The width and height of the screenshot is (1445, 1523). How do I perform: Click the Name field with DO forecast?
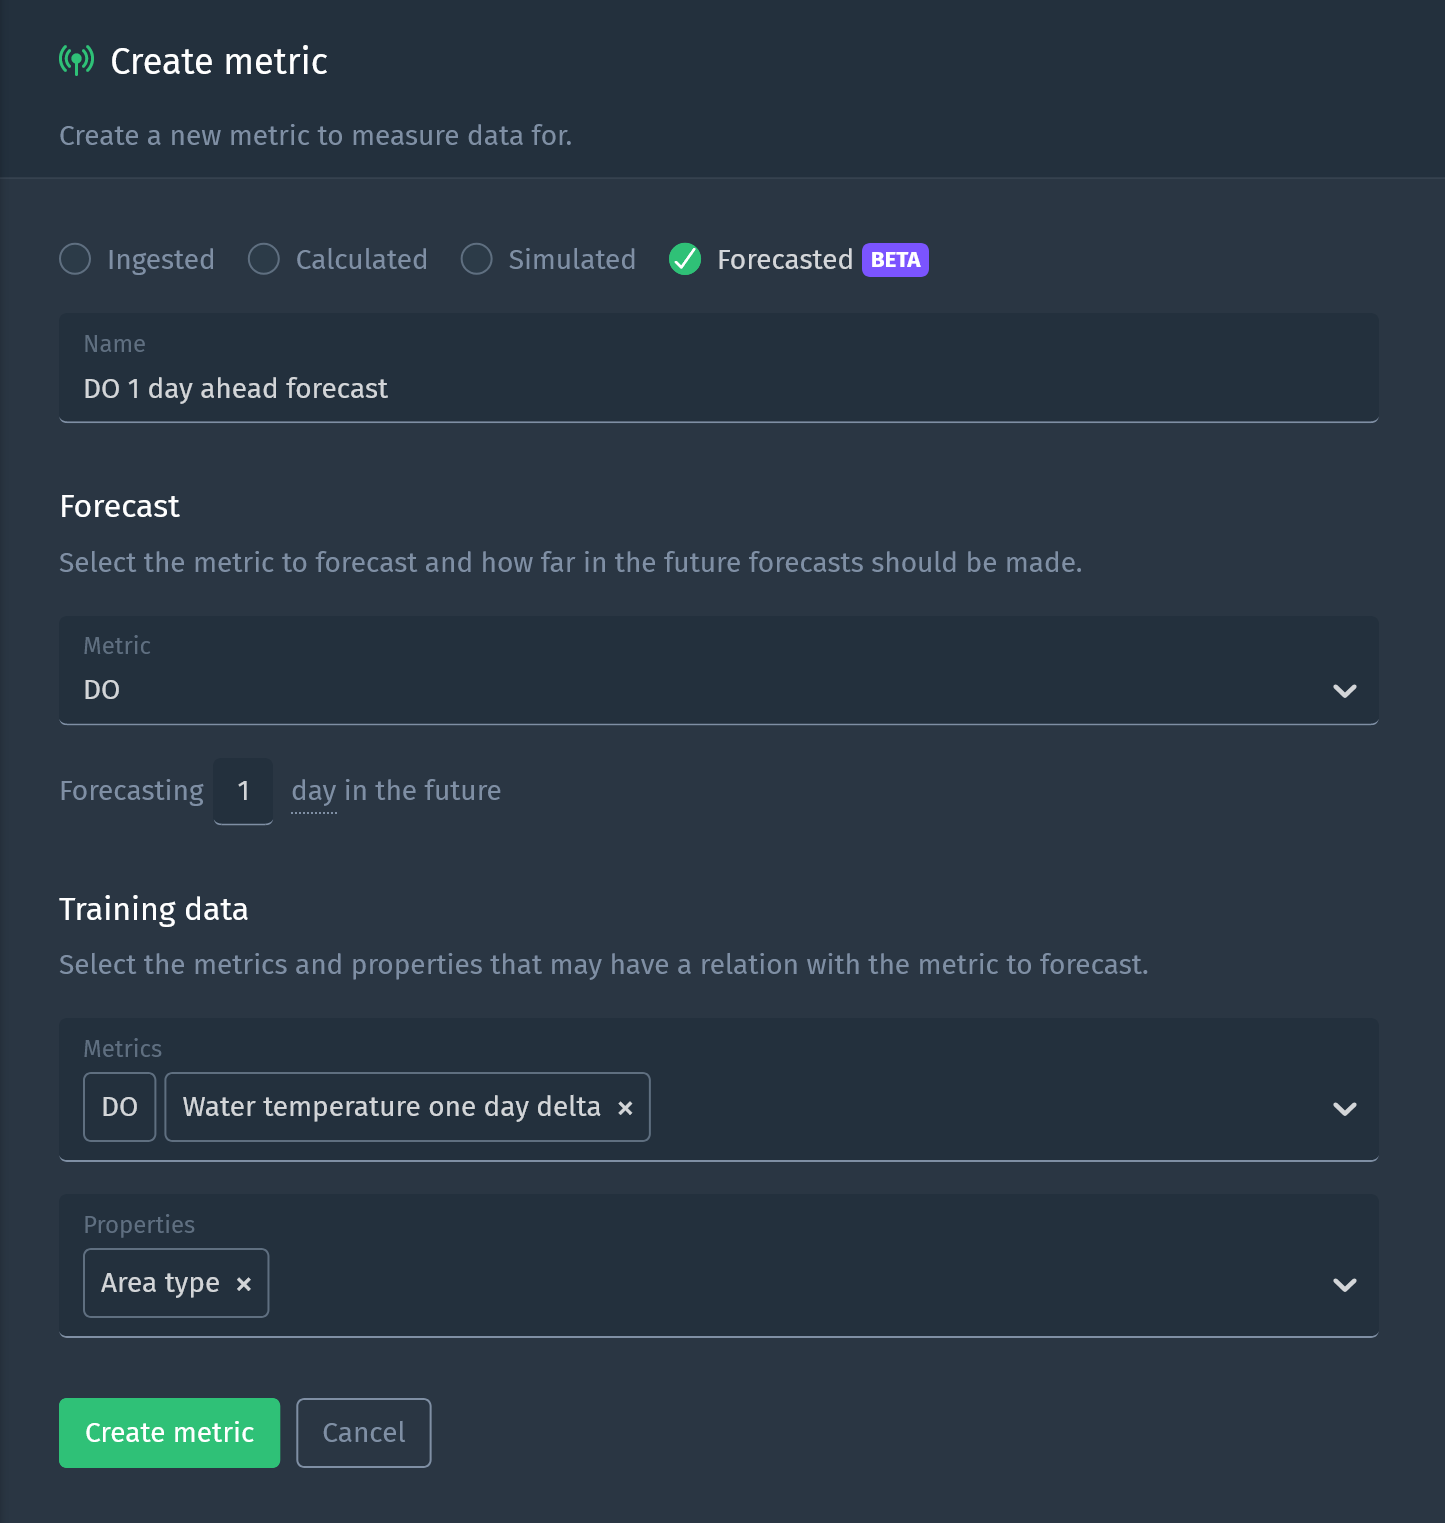718,388
